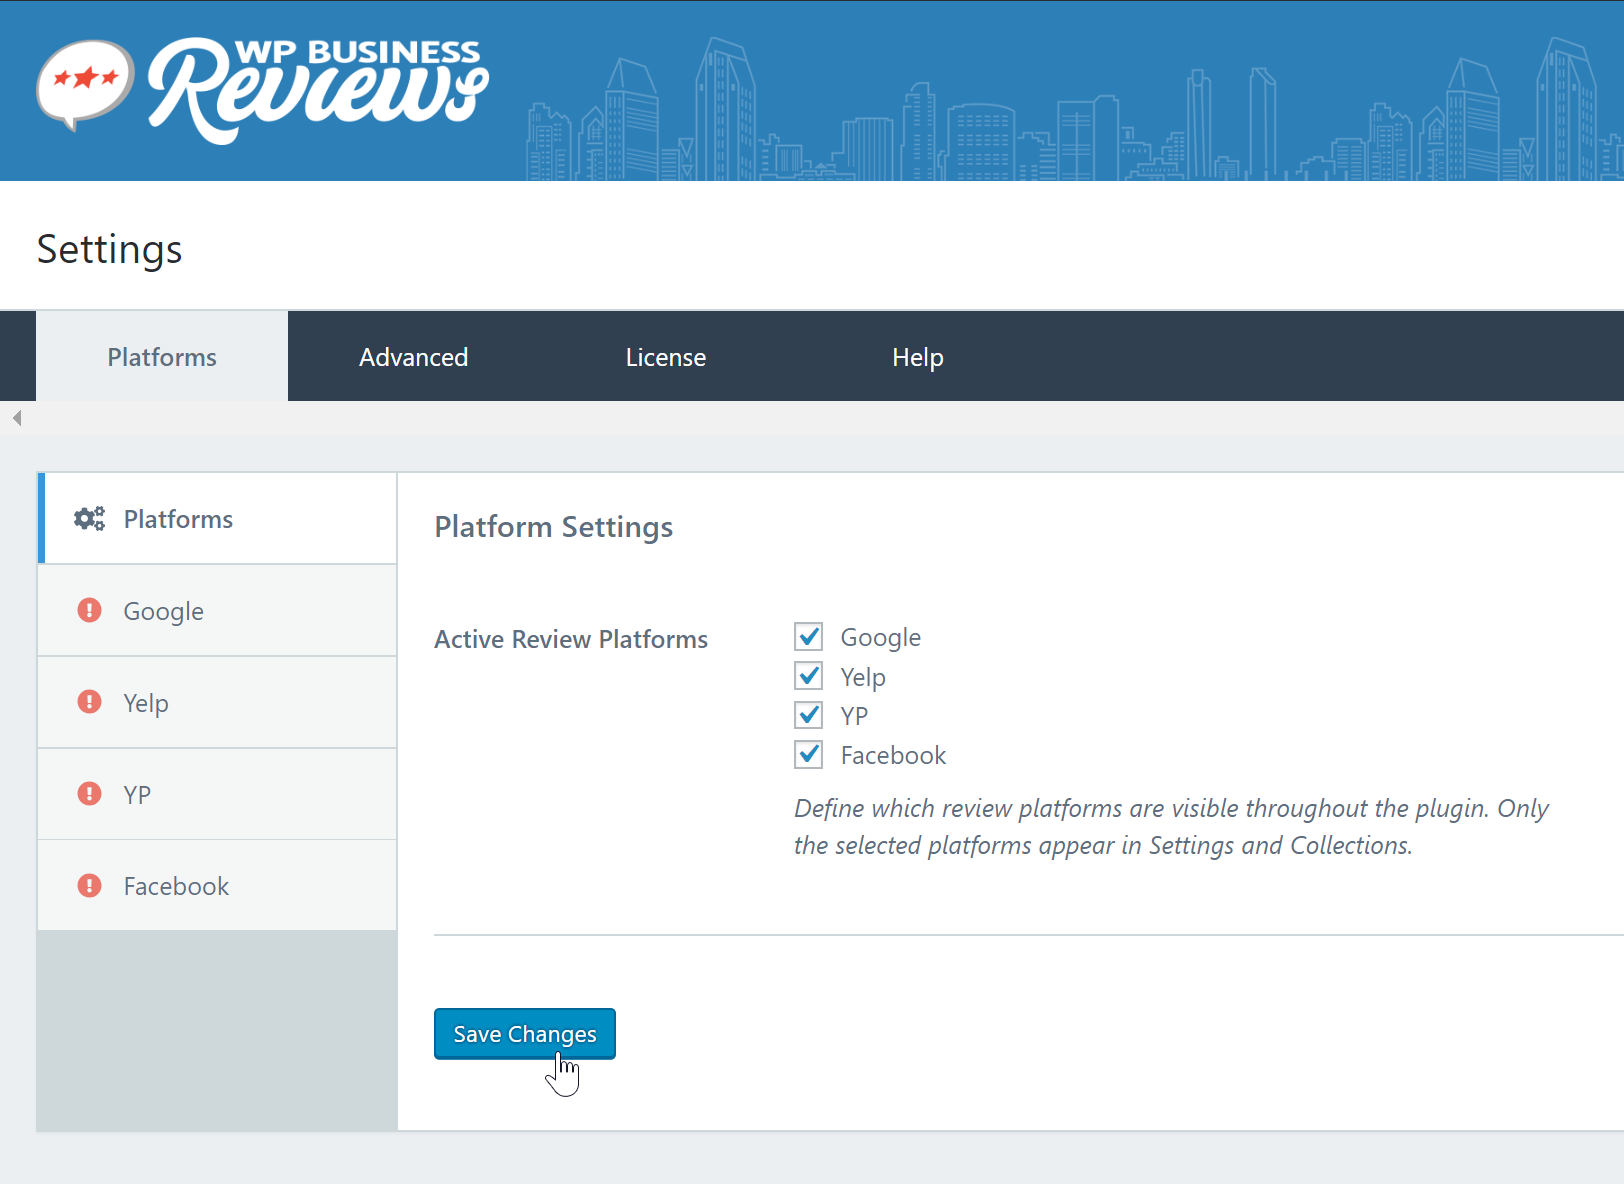The width and height of the screenshot is (1624, 1184).
Task: Go to the Help tab
Action: pos(917,357)
